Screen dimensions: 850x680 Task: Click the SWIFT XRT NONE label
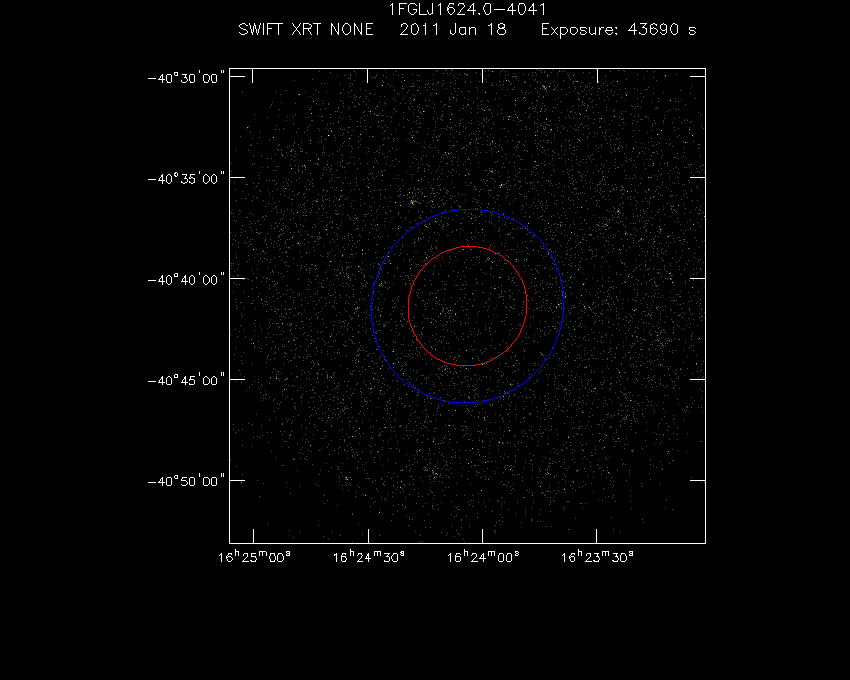tap(306, 29)
